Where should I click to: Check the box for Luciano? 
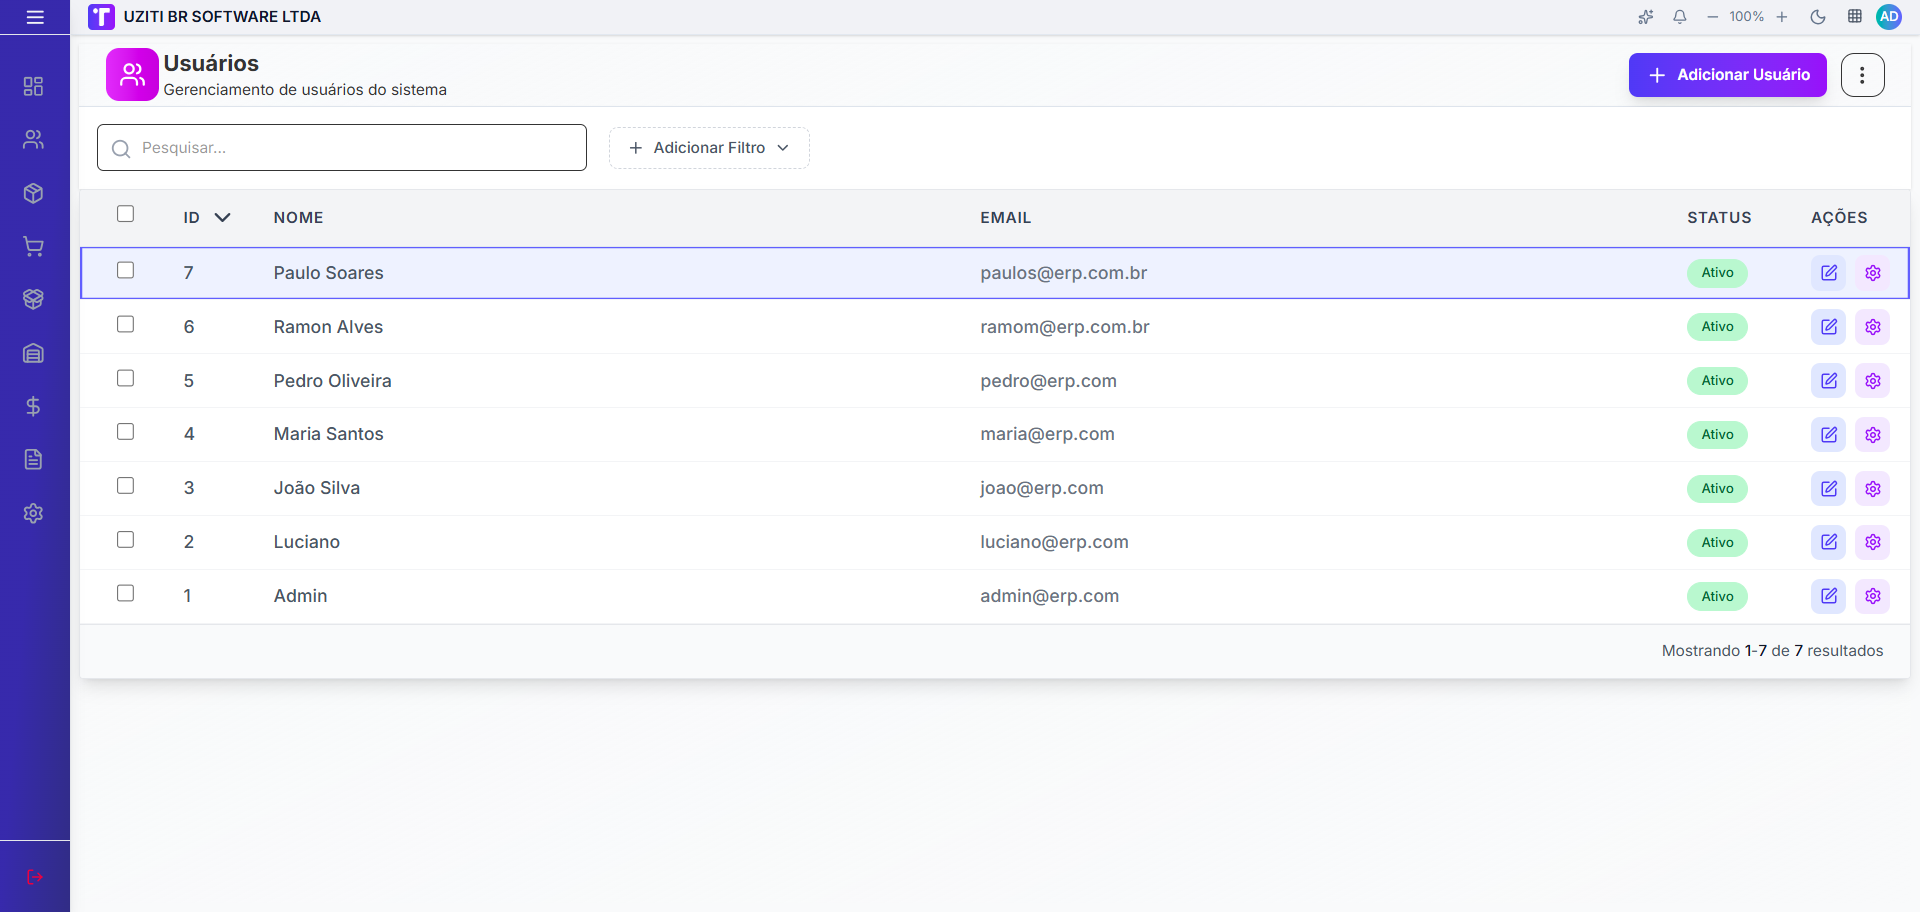pyautogui.click(x=125, y=540)
